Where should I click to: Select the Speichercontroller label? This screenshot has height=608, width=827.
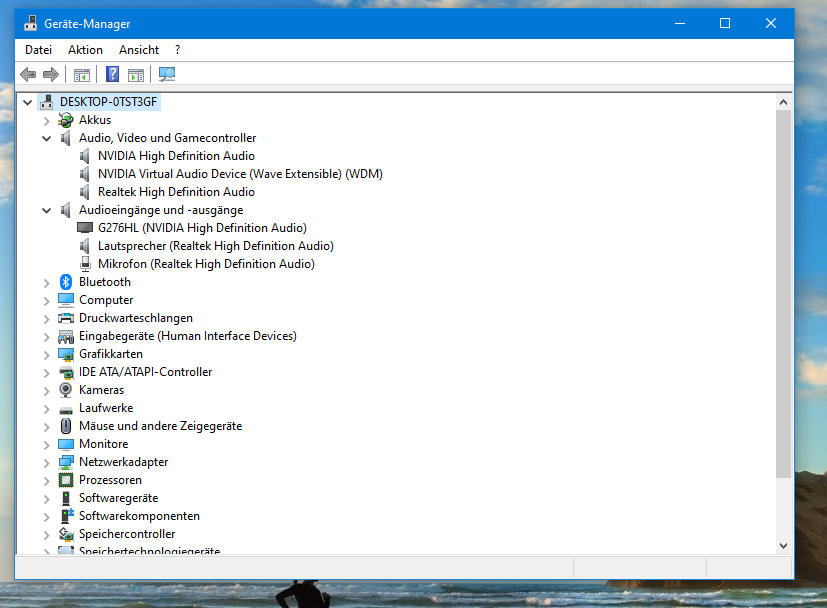coord(127,534)
